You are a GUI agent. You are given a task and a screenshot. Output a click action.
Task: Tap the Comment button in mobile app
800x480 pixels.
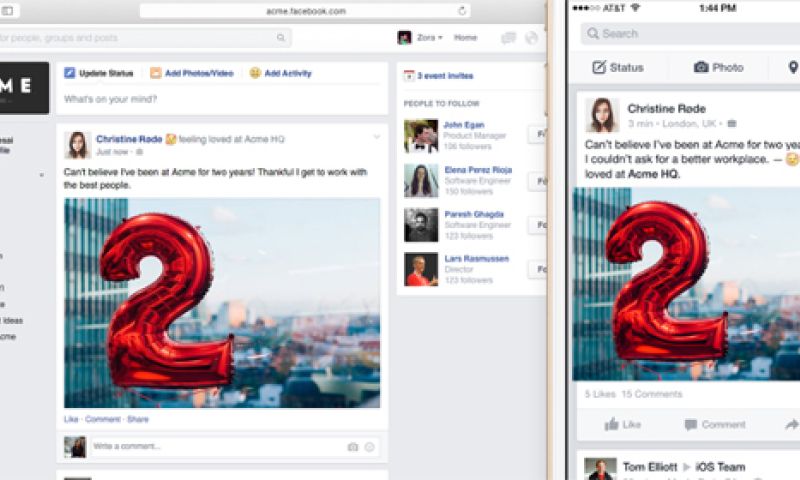pos(715,424)
